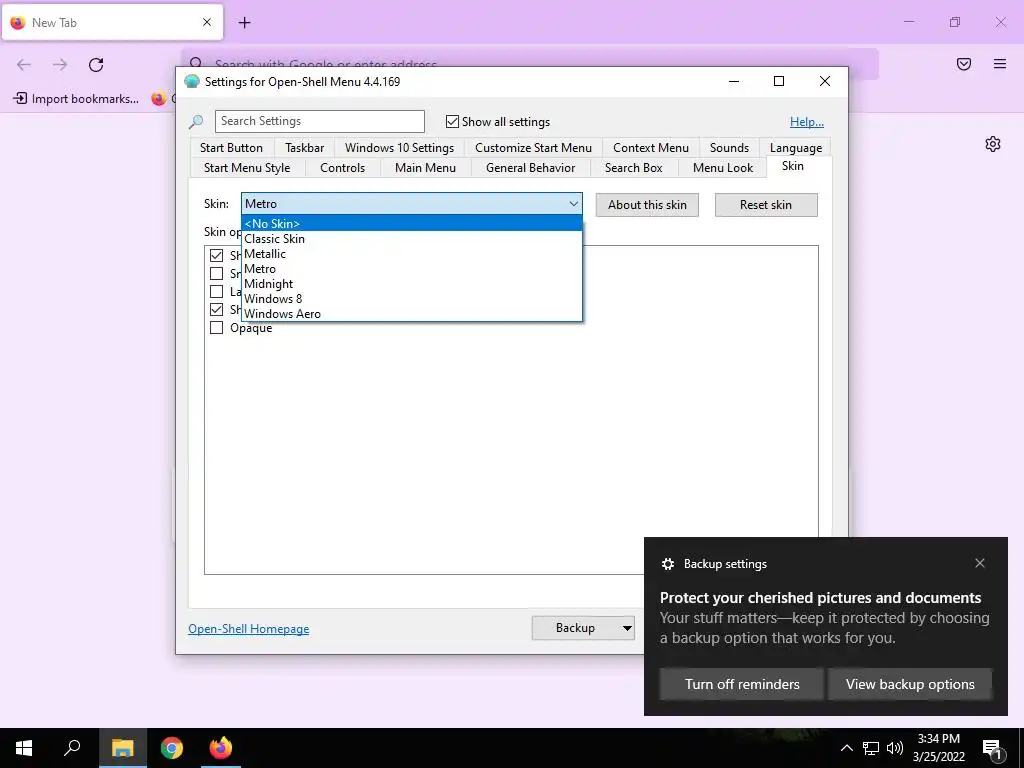Choose Midnight from the skin list
Screen dimensions: 1024x768
point(411,283)
